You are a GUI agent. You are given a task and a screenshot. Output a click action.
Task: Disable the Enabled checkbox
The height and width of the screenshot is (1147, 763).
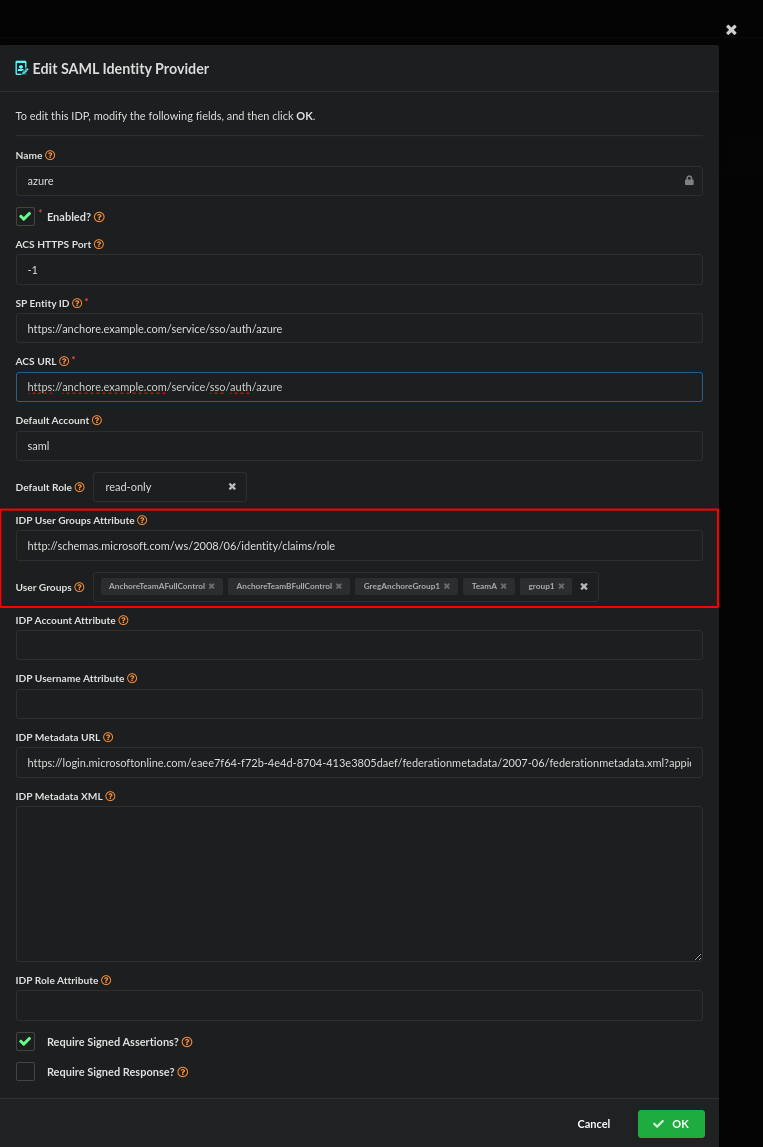25,216
